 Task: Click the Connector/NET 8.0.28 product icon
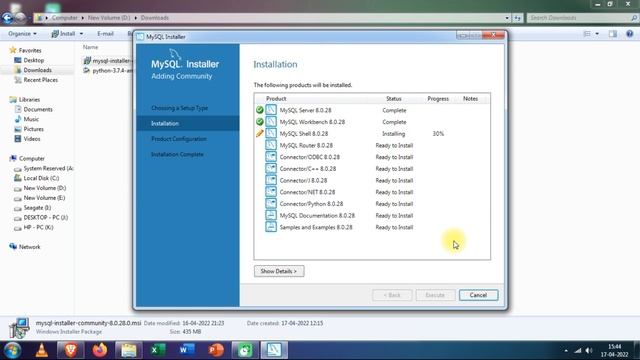coord(271,192)
